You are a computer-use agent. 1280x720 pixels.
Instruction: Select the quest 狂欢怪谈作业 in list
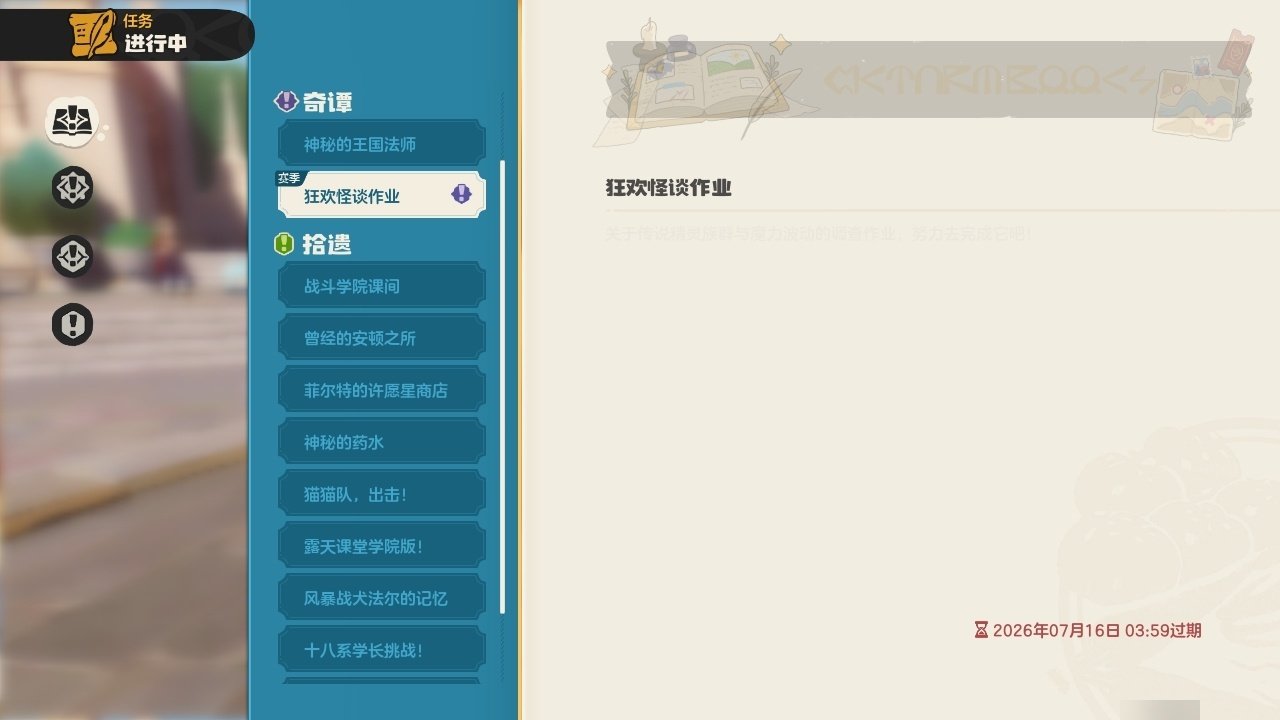click(x=381, y=195)
